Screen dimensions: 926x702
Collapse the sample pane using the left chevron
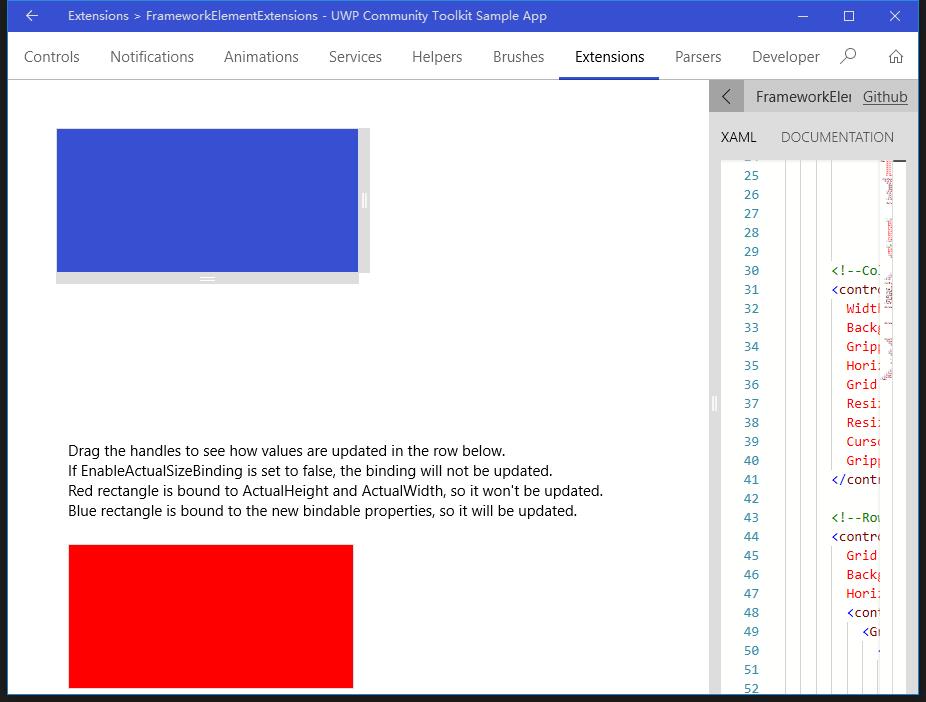(x=726, y=96)
